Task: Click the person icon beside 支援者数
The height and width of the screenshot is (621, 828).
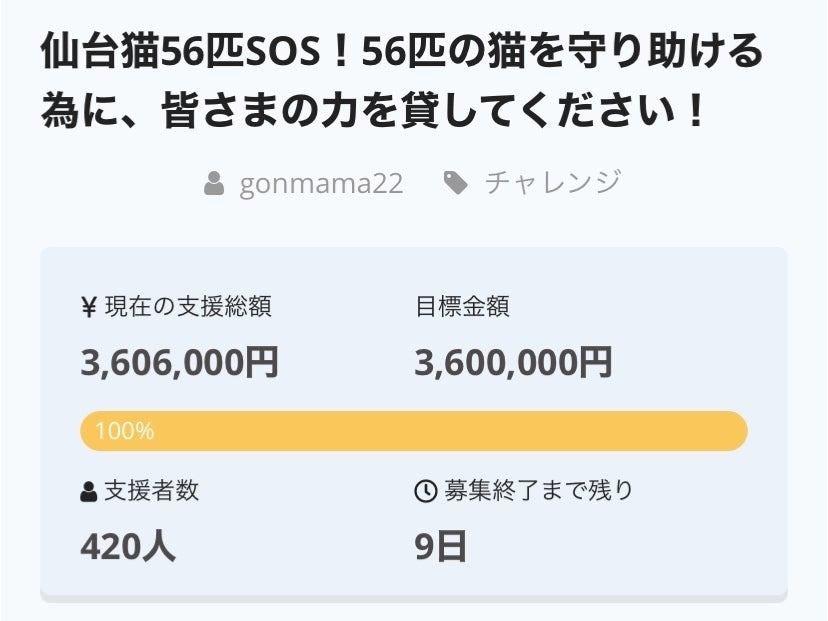Action: 89,492
